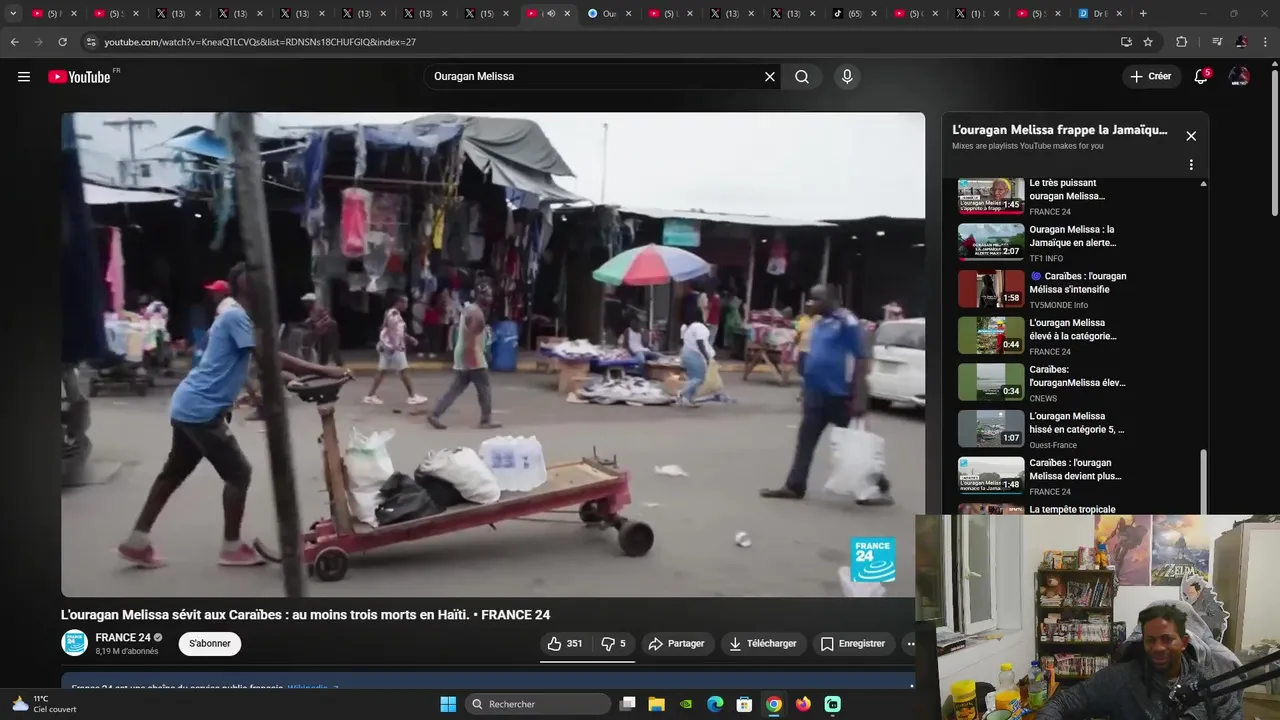Close the L'ouragan Melissa mix panel
The height and width of the screenshot is (720, 1280).
pos(1191,136)
